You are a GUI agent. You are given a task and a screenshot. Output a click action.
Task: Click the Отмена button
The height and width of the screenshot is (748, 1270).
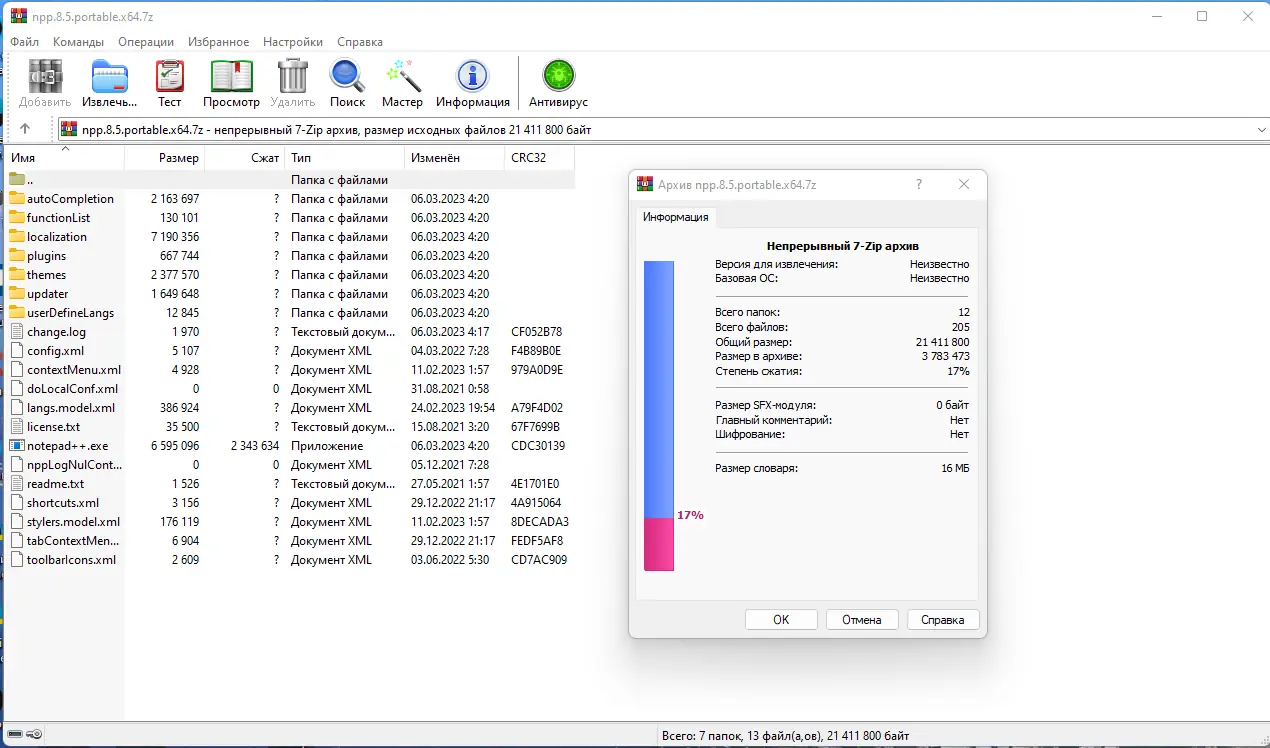click(x=862, y=620)
